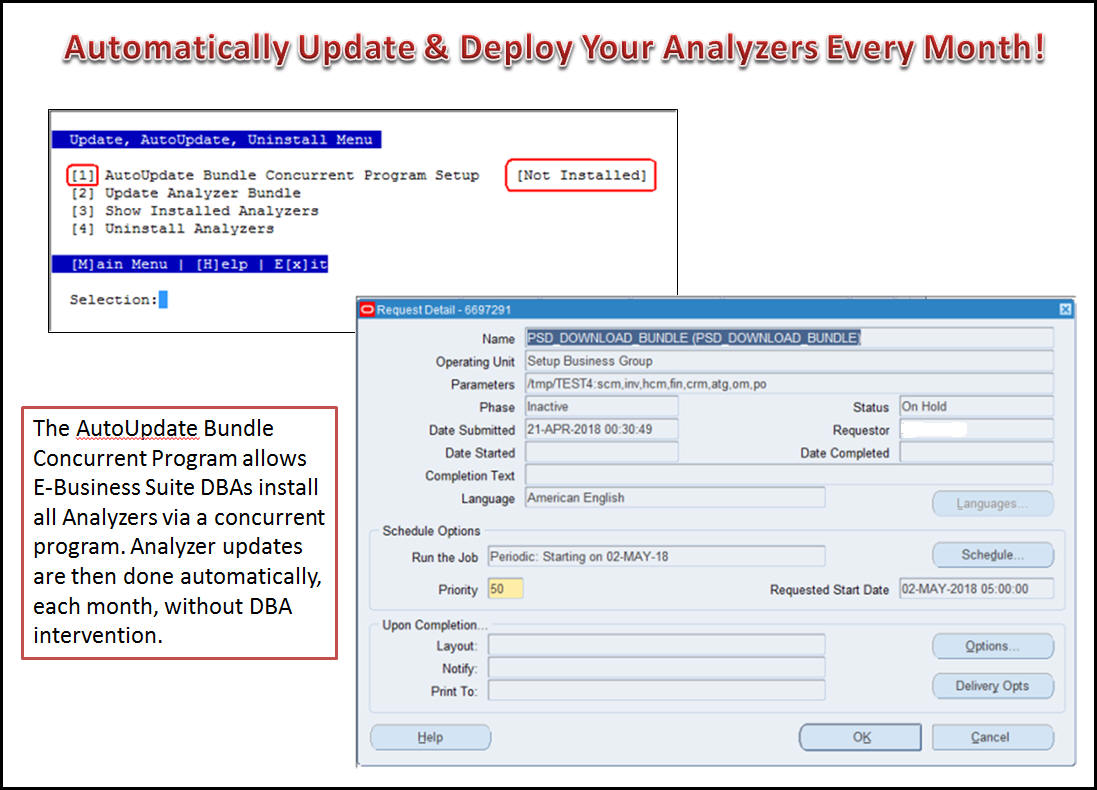
Task: Click the Priority field showing 50
Action: [x=505, y=589]
